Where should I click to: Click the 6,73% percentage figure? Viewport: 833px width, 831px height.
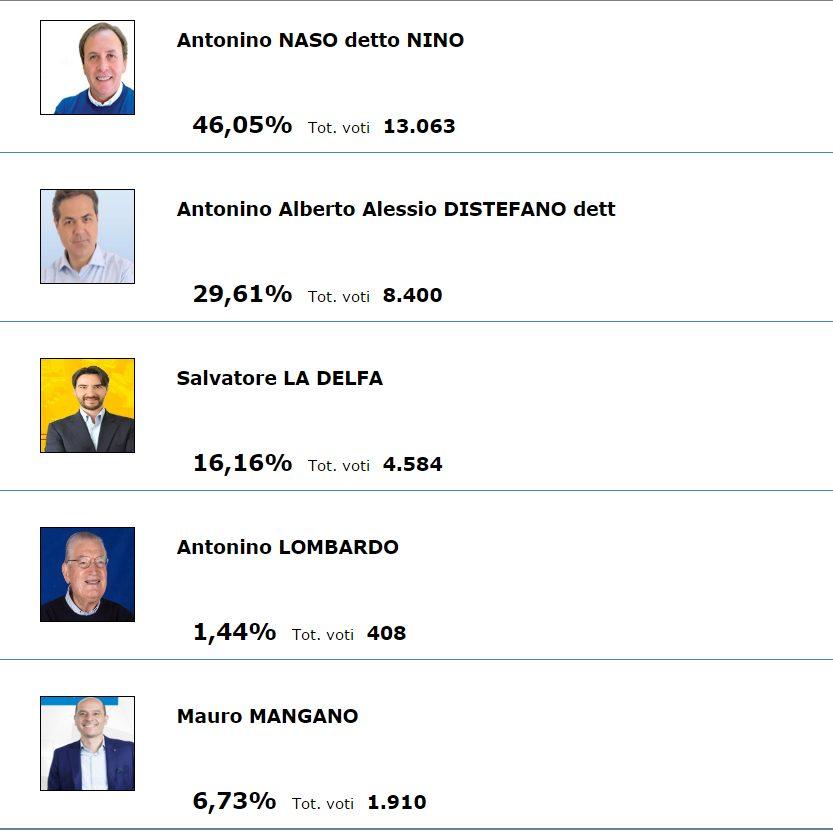click(x=234, y=801)
